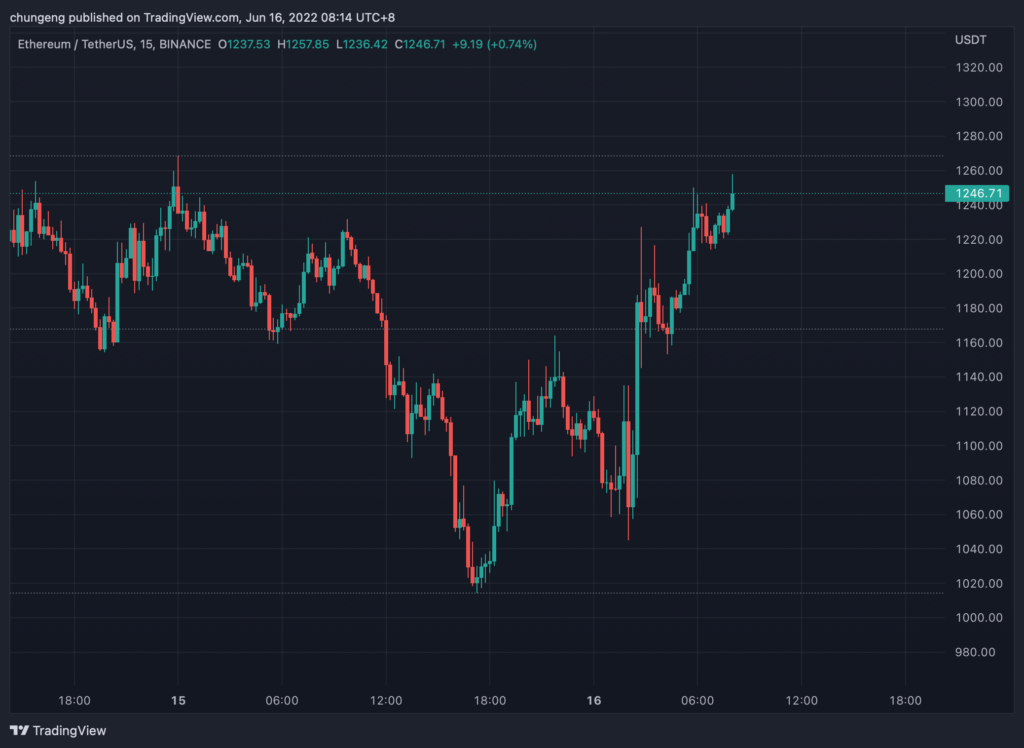This screenshot has width=1024, height=748.
Task: Click the low value L1236.42
Action: [361, 44]
